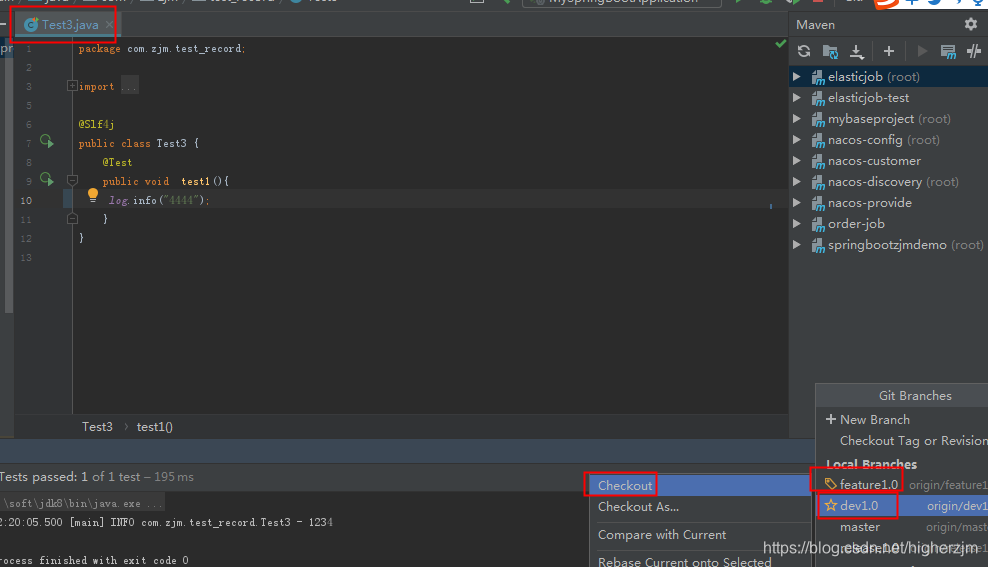
Task: Select elasticjob-test project row
Action: tap(888, 98)
